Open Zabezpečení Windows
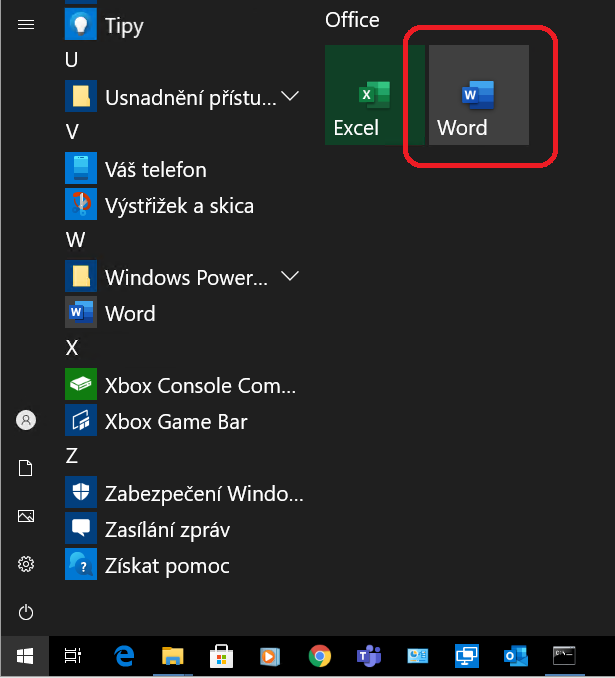615x678 pixels. coord(184,493)
